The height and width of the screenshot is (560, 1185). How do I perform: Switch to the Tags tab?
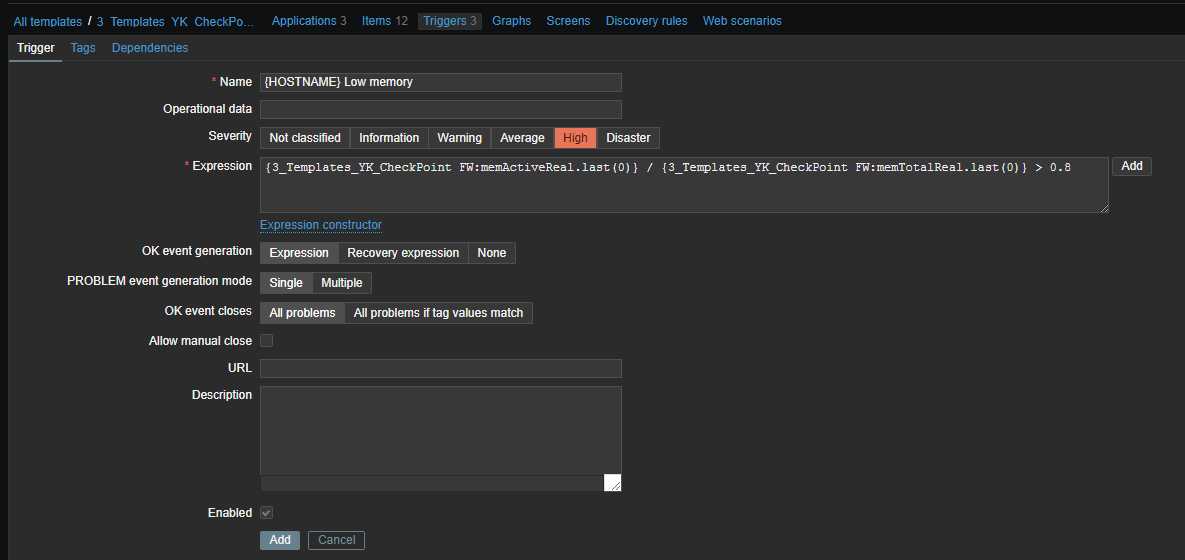point(83,48)
